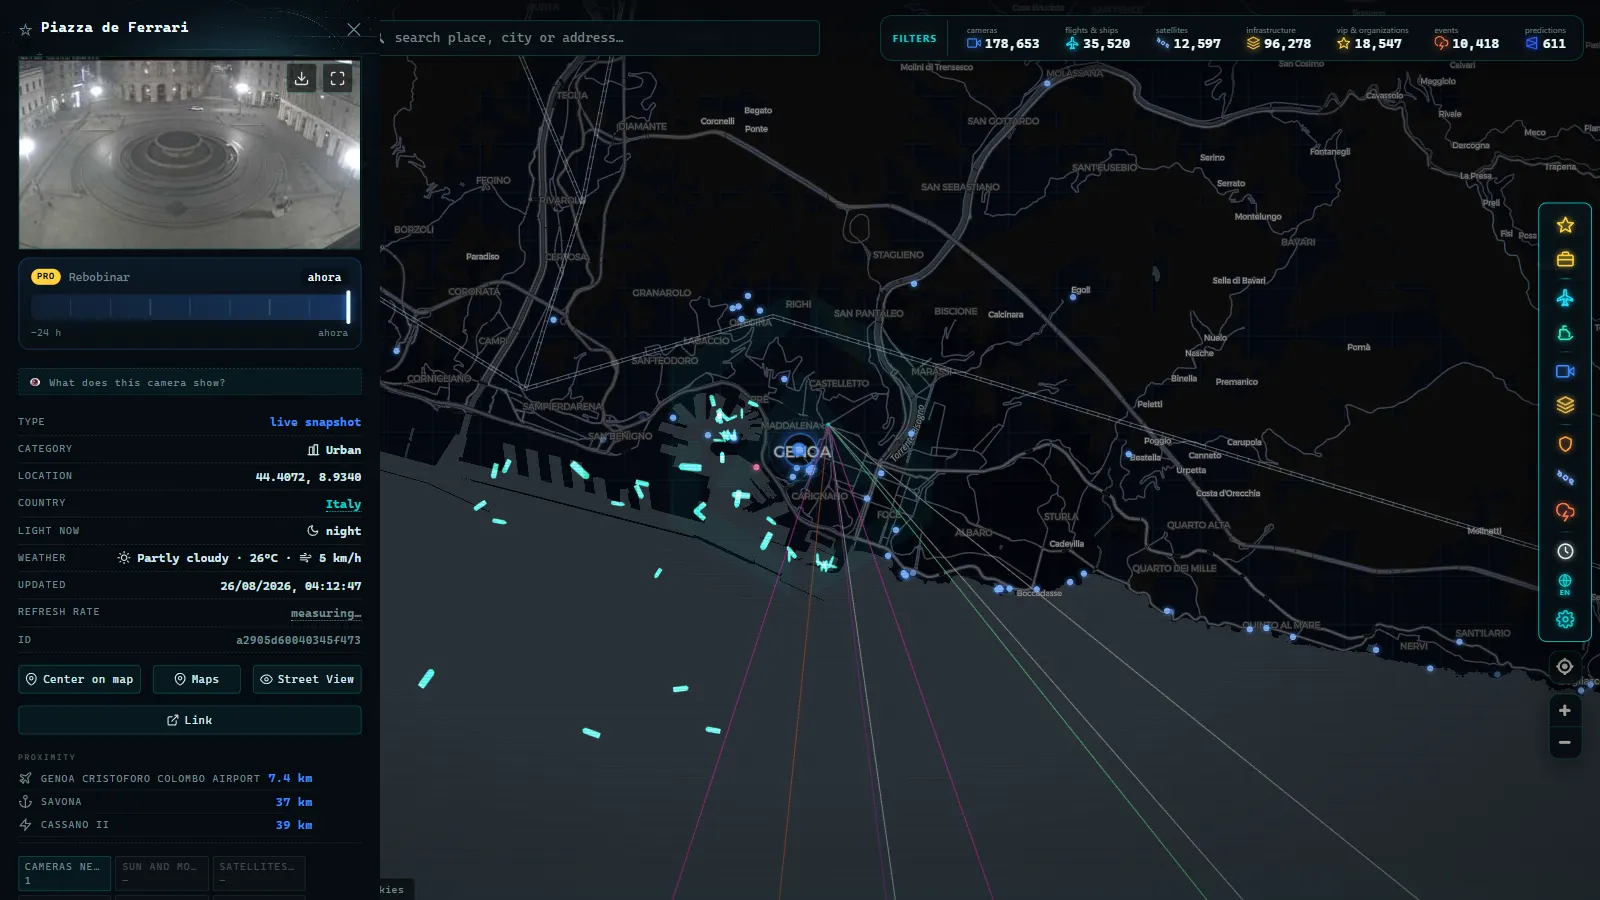Screen dimensions: 1600x900
Task: Change language with globe EN icon
Action: tap(1565, 585)
